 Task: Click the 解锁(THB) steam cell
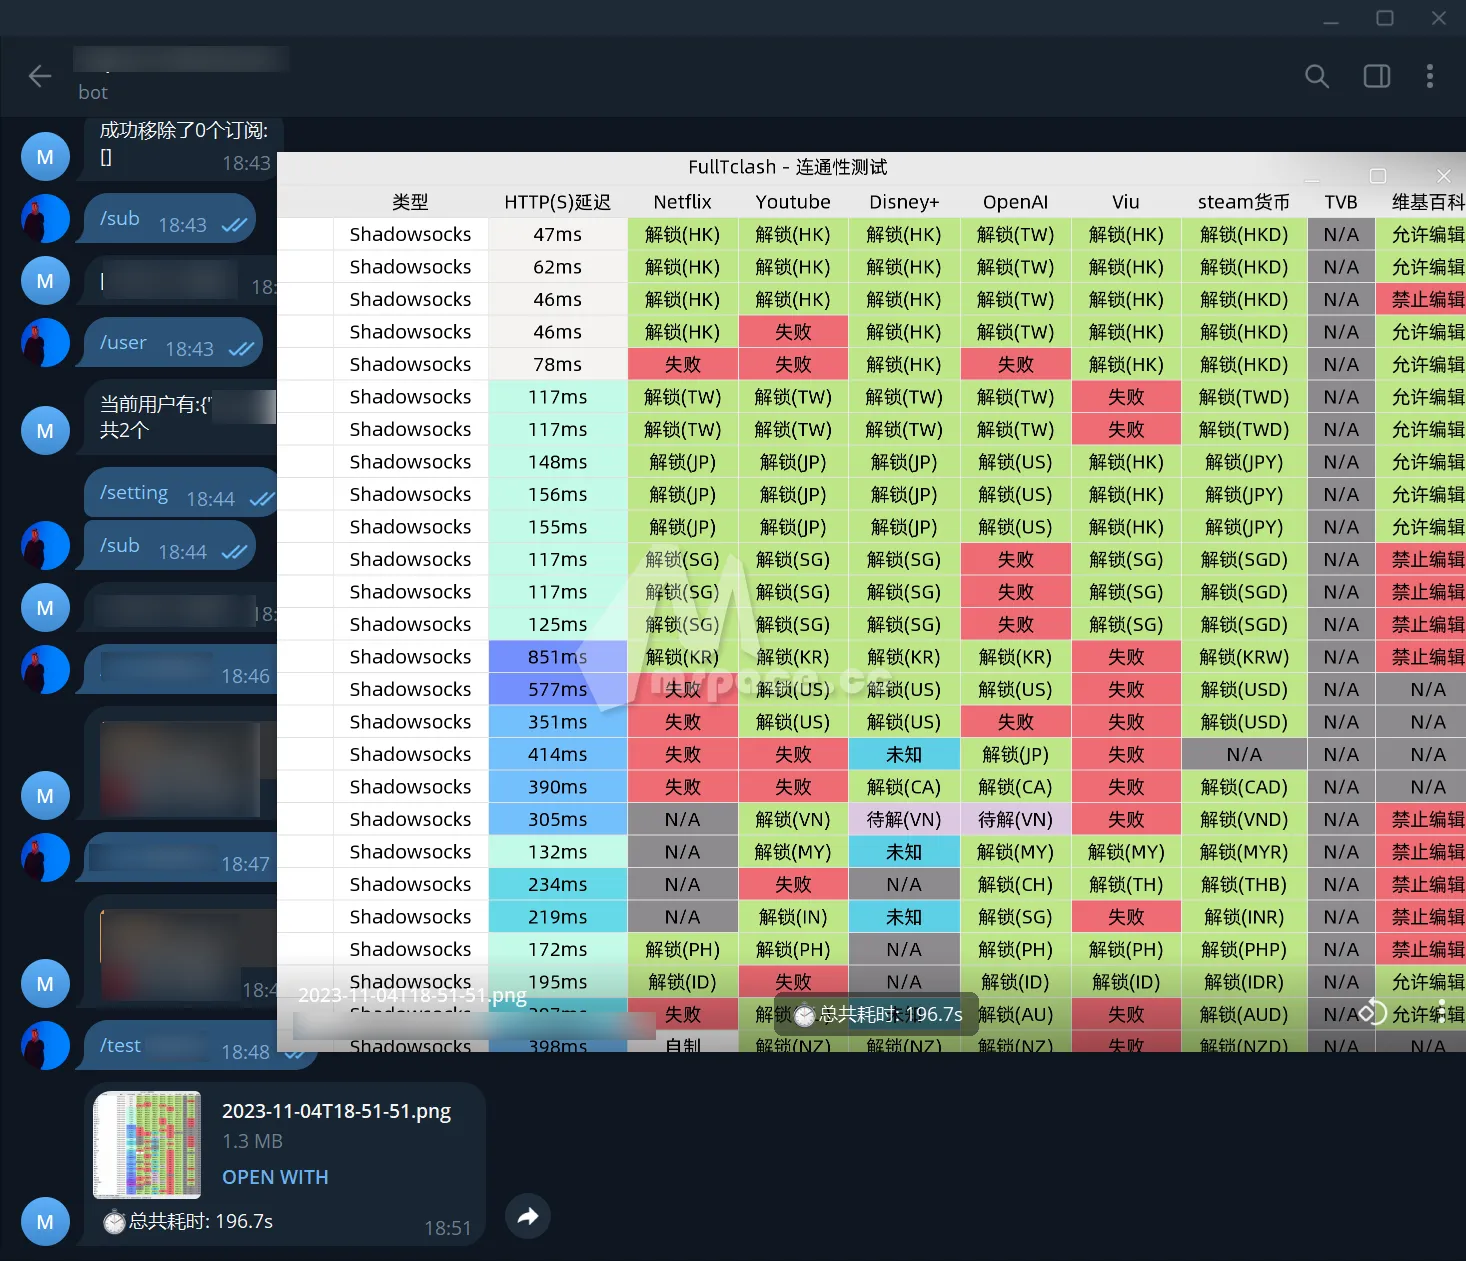1244,884
